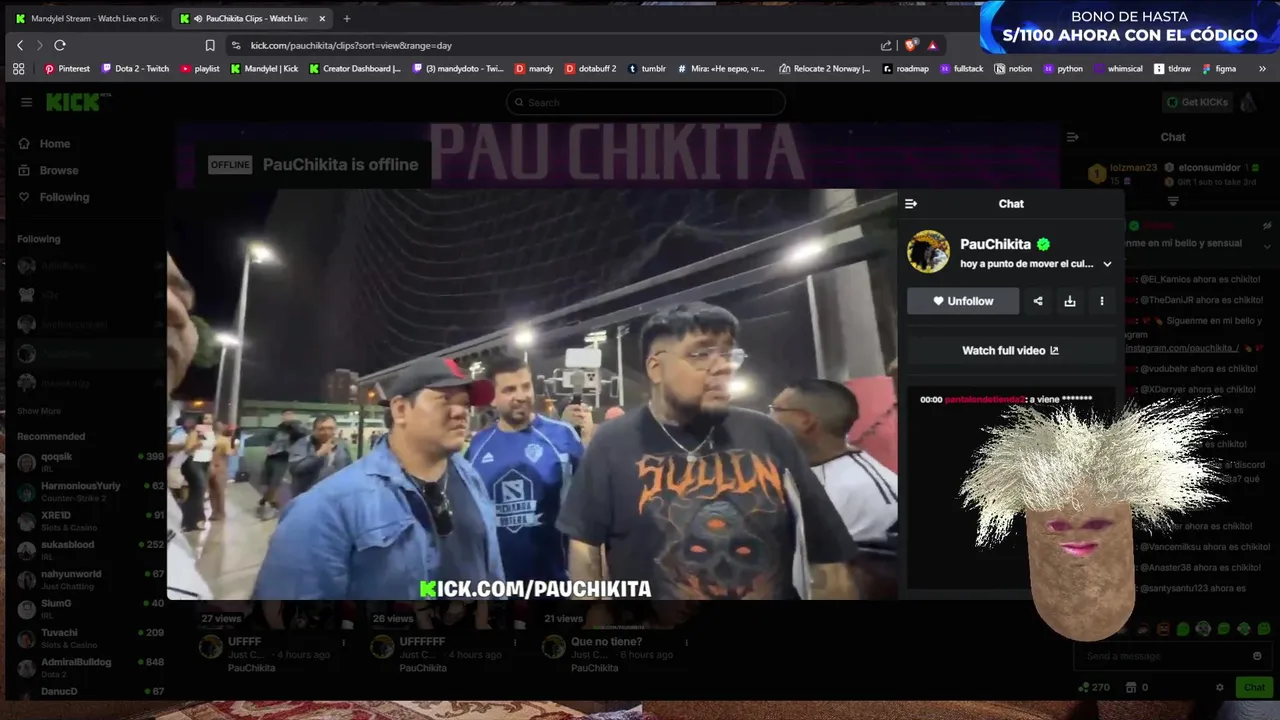Go to Browse in Kick sidebar

(47, 171)
